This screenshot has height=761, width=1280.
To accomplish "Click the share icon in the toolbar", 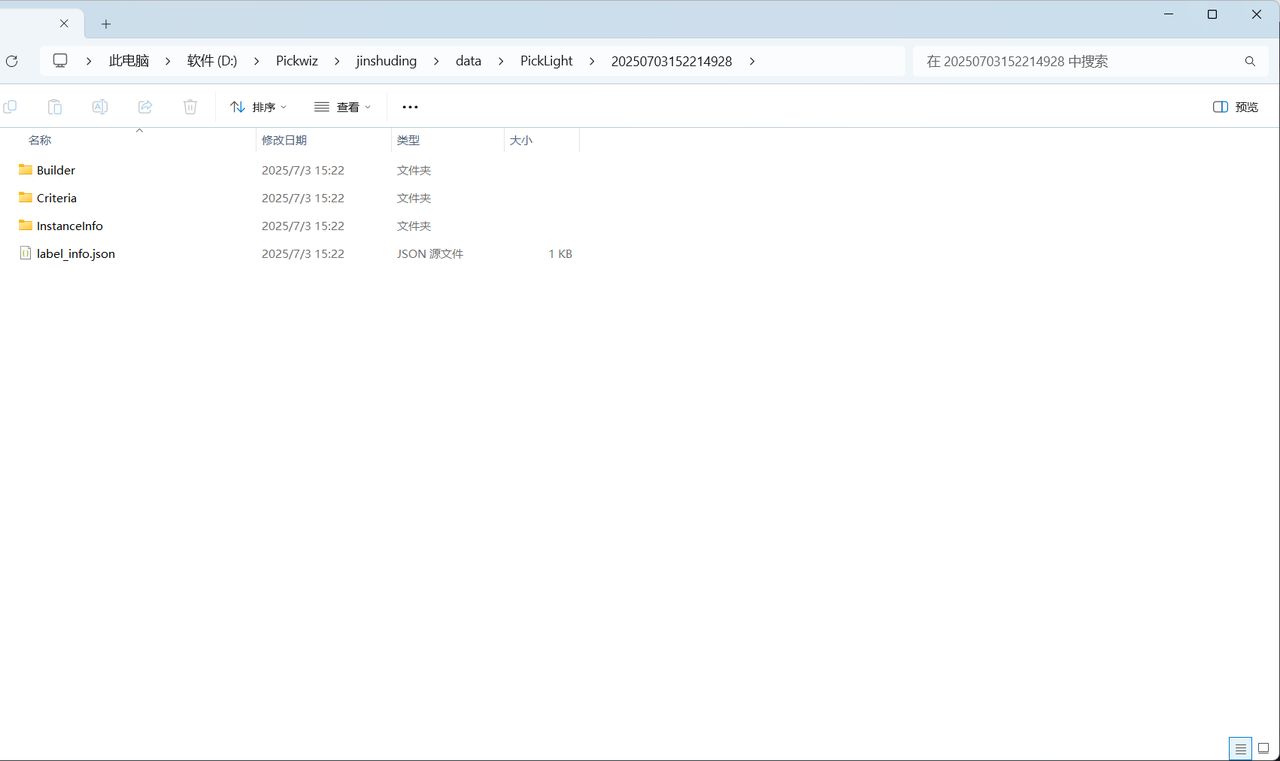I will (x=145, y=107).
